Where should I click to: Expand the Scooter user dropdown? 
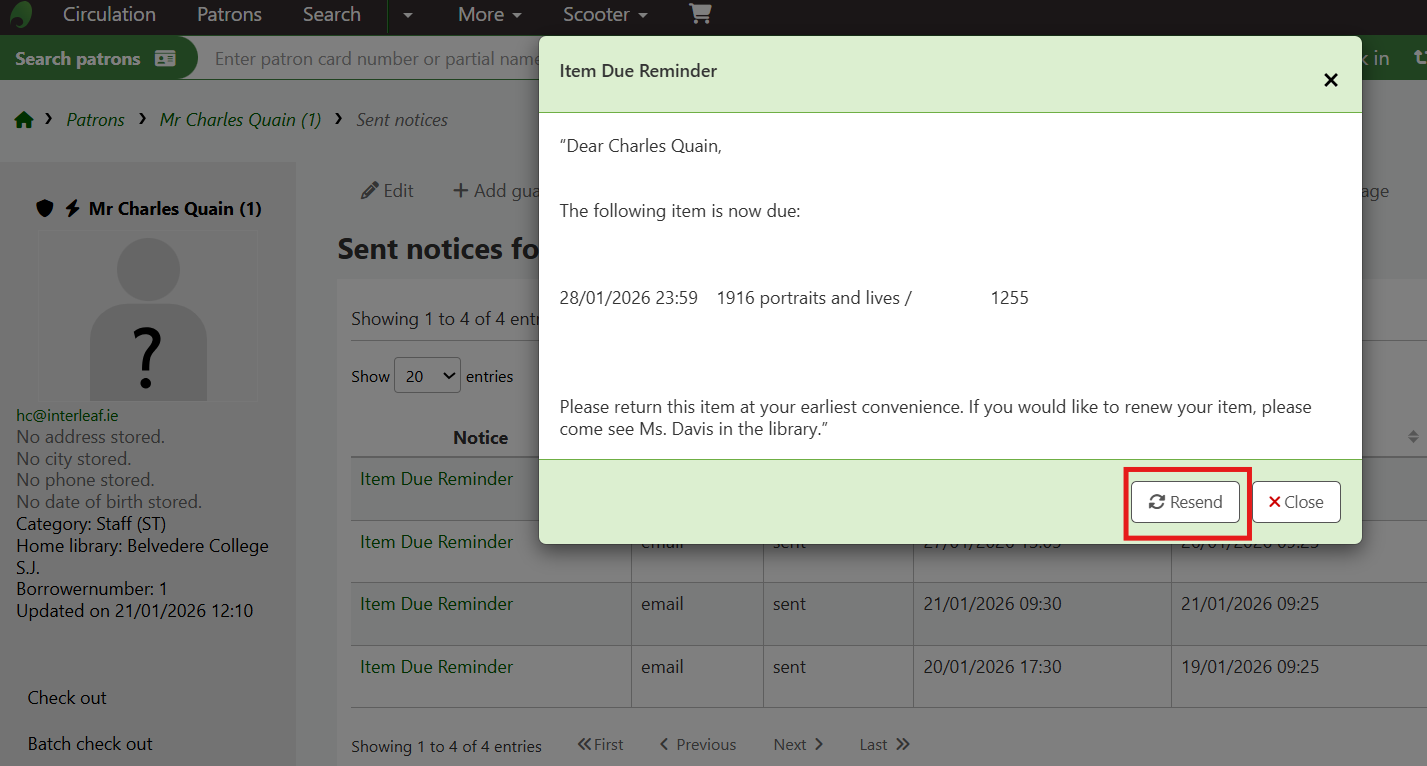pos(605,14)
